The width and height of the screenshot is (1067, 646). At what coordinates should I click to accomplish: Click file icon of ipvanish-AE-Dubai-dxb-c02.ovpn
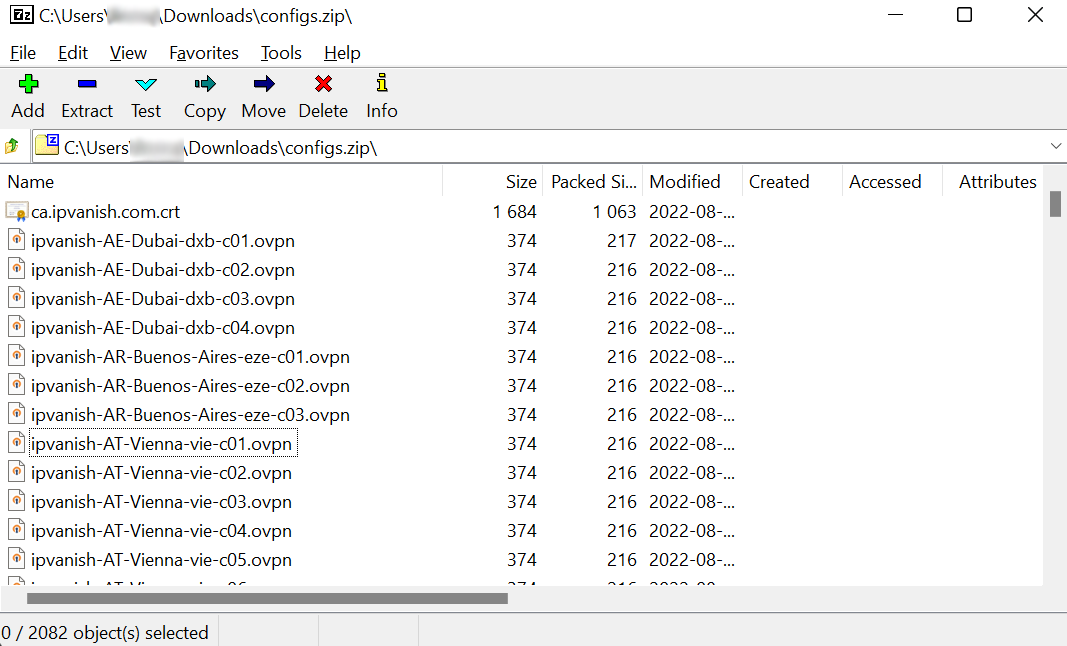17,270
